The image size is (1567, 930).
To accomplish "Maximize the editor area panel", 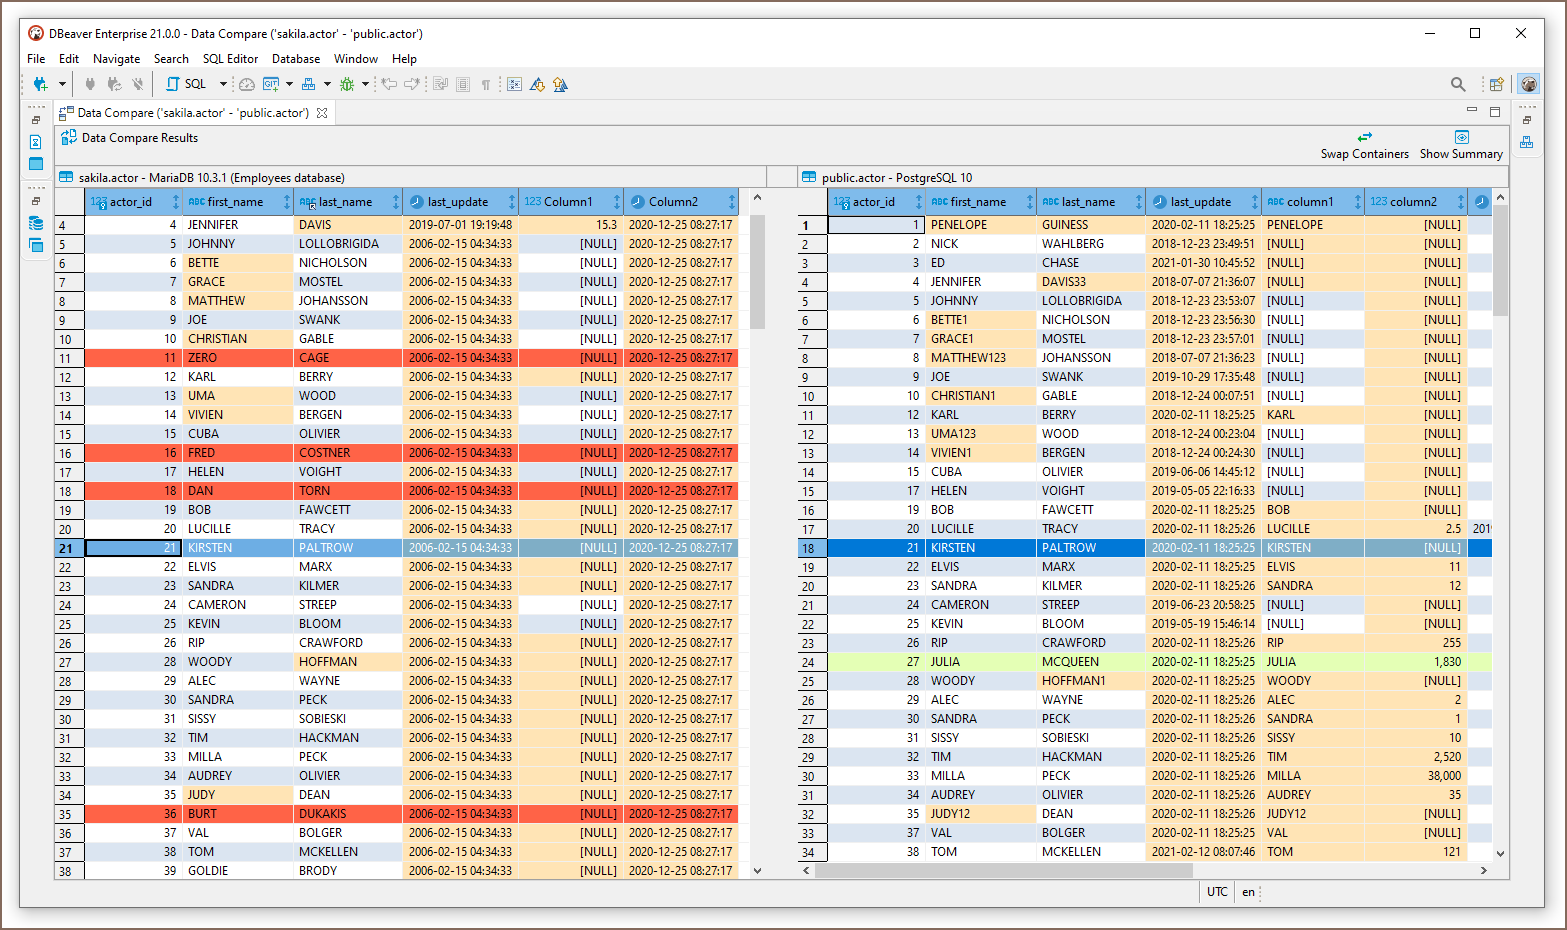I will point(1495,111).
